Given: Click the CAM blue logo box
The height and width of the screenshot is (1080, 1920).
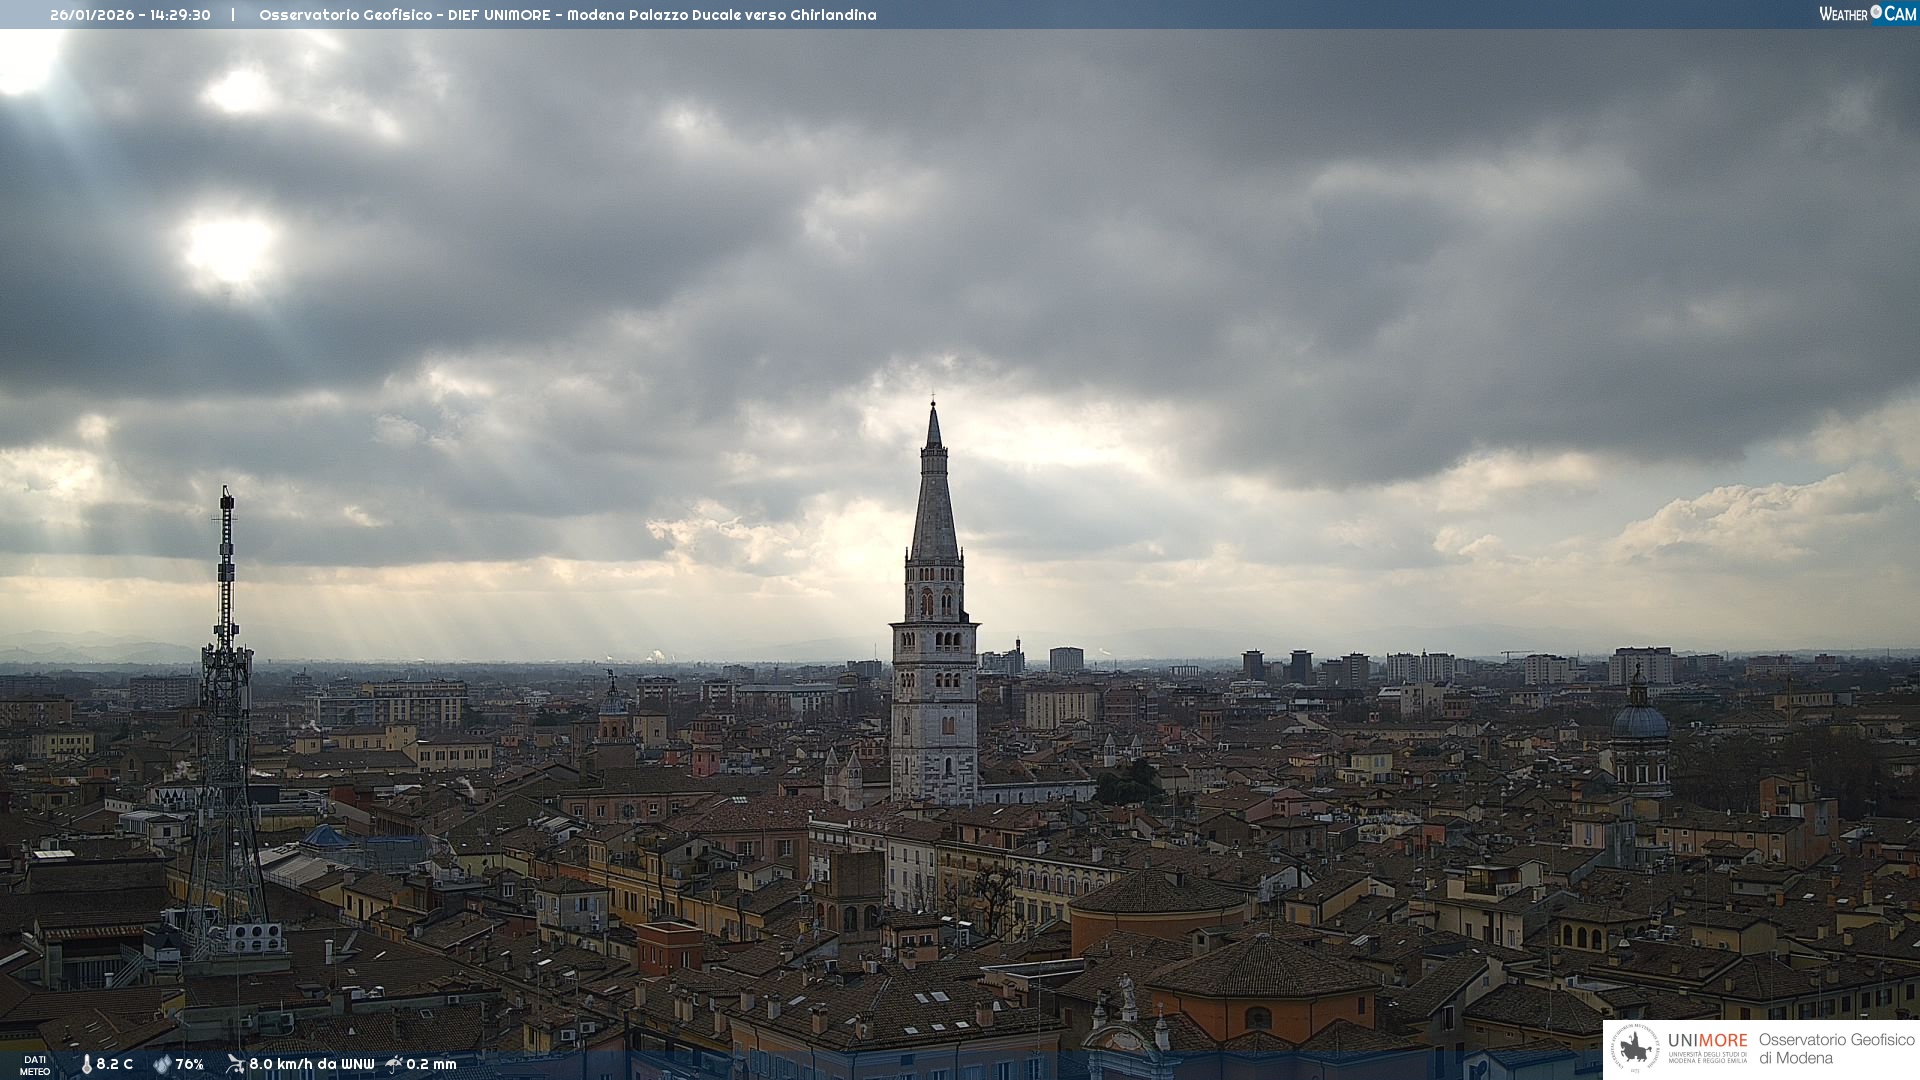Looking at the screenshot, I should [x=1900, y=14].
